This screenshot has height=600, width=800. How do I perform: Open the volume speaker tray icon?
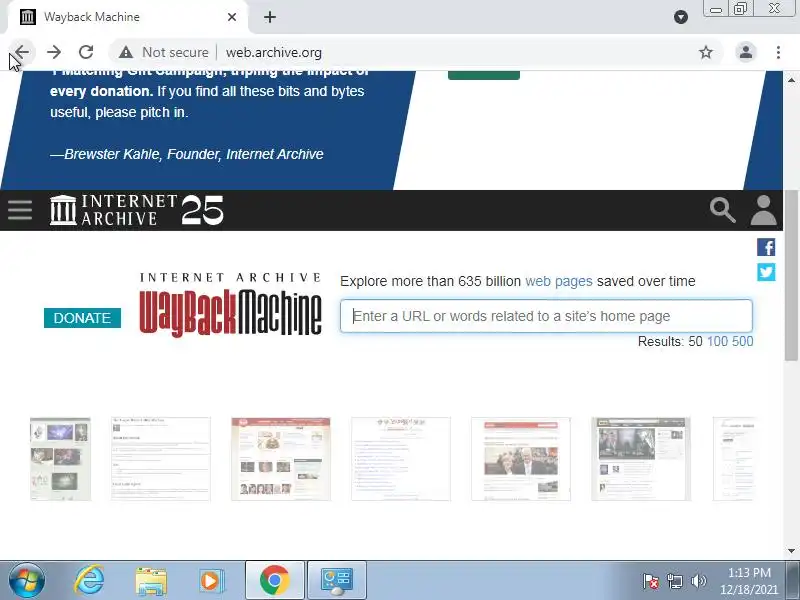click(x=698, y=581)
